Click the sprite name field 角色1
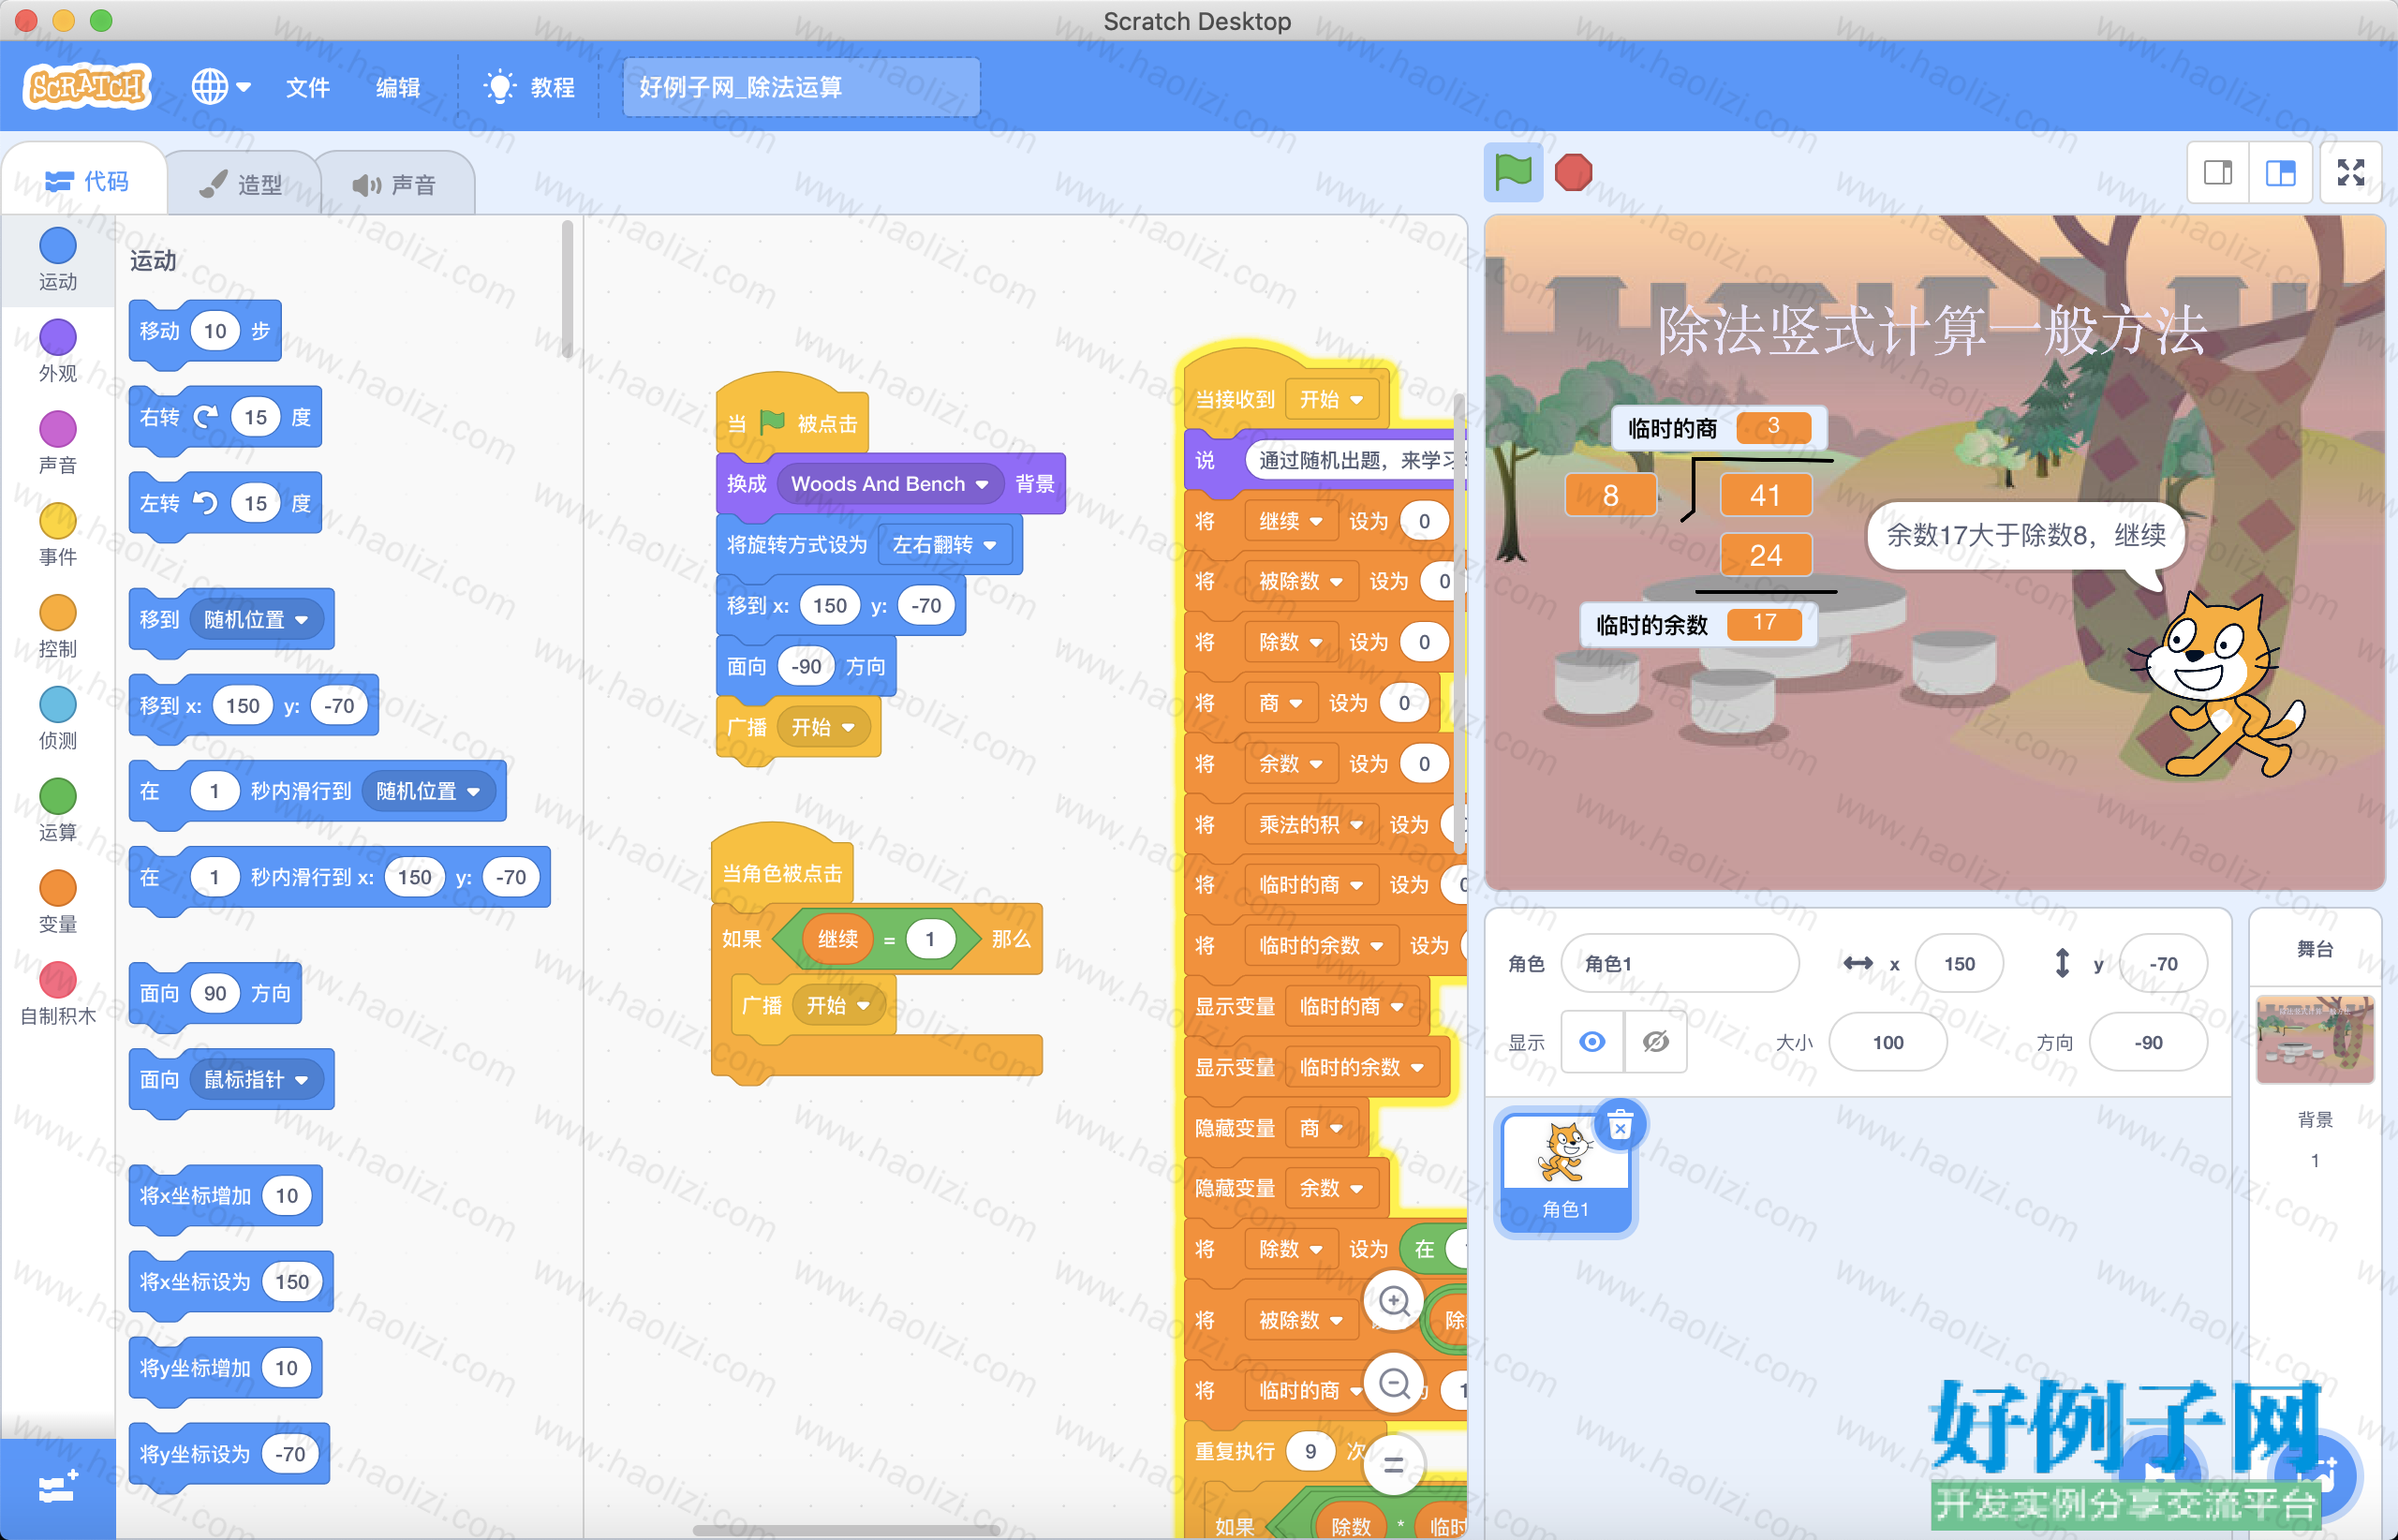The height and width of the screenshot is (1540, 2398). click(x=1680, y=963)
